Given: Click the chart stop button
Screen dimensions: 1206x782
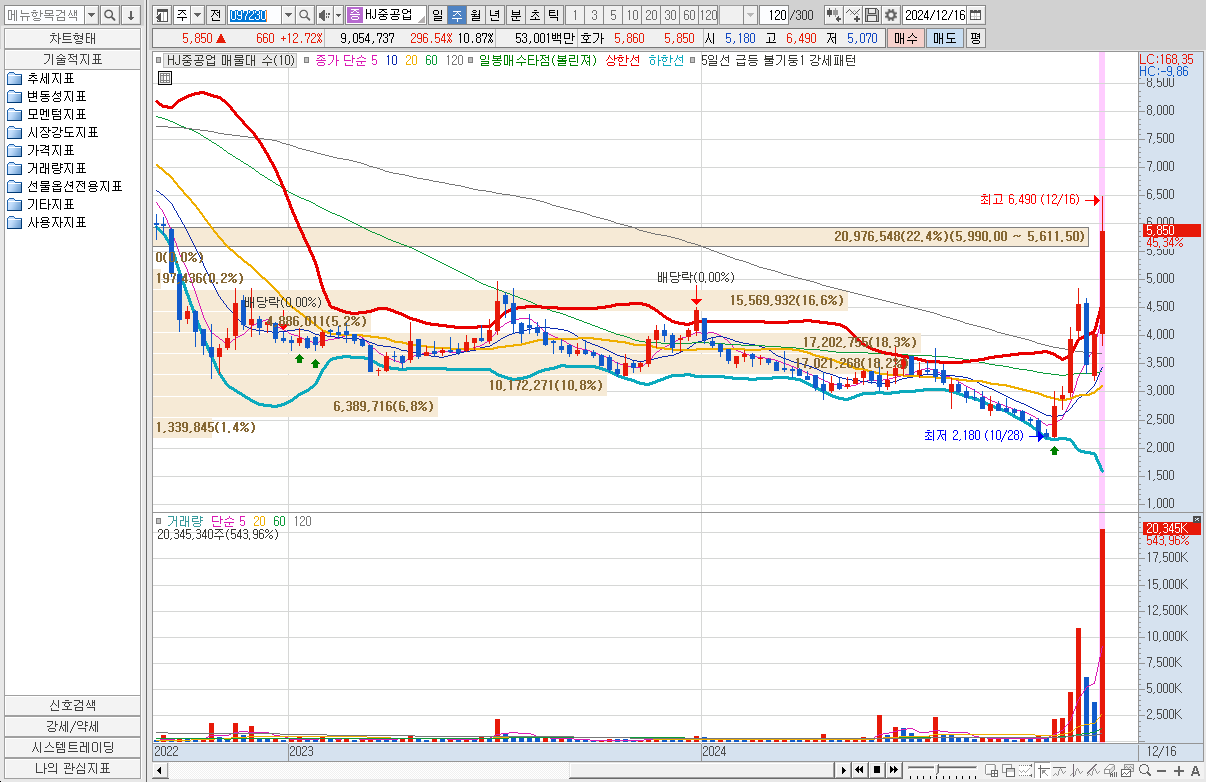Looking at the screenshot, I should click(877, 770).
